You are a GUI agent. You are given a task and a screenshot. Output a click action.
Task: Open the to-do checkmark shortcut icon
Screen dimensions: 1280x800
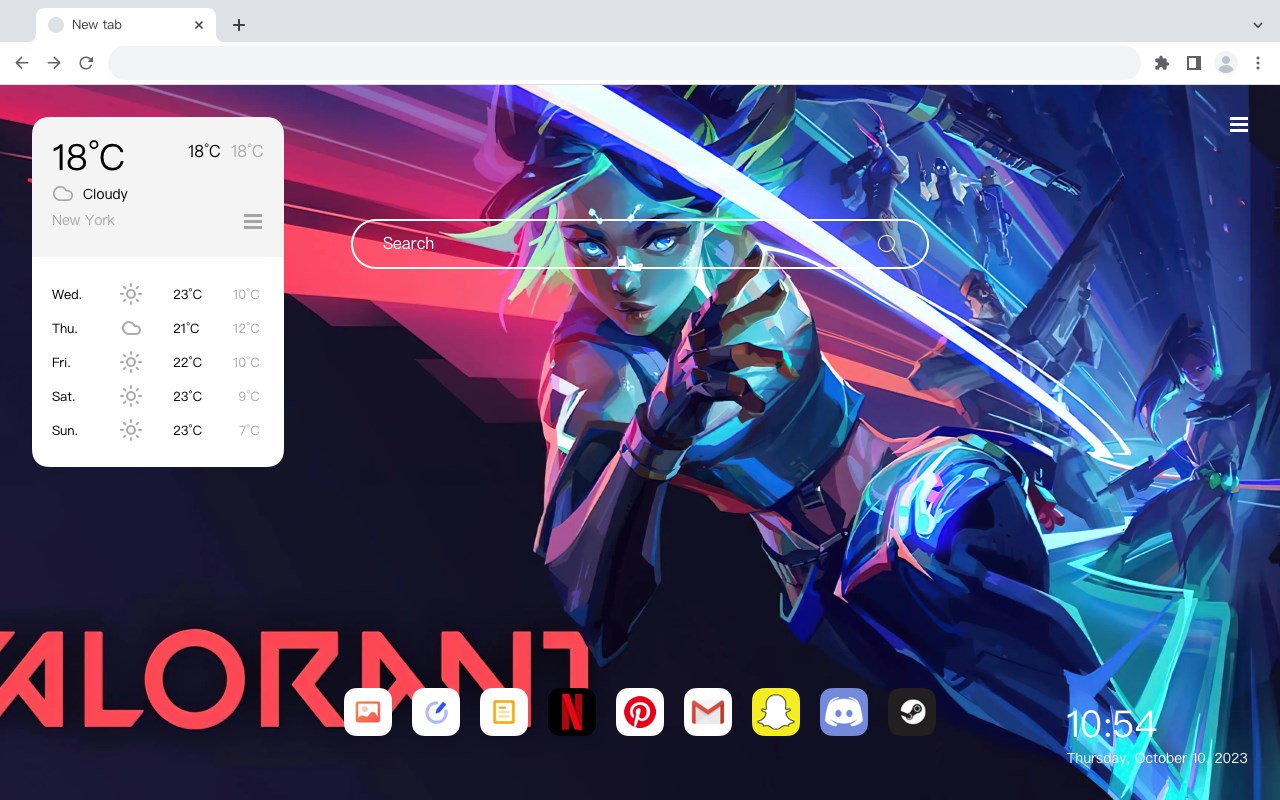tap(436, 712)
